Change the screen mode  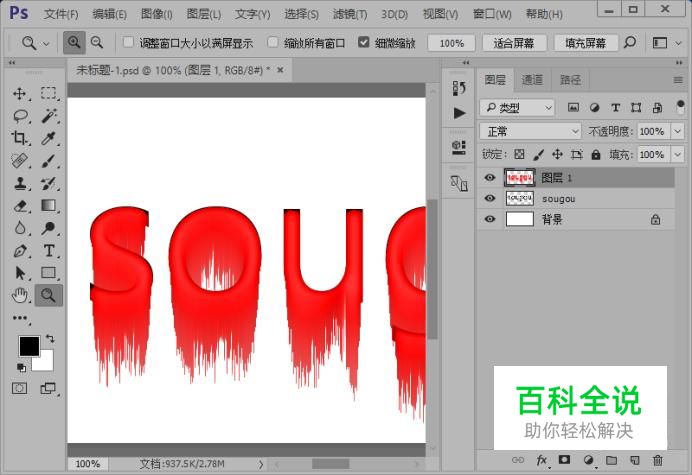[x=48, y=388]
